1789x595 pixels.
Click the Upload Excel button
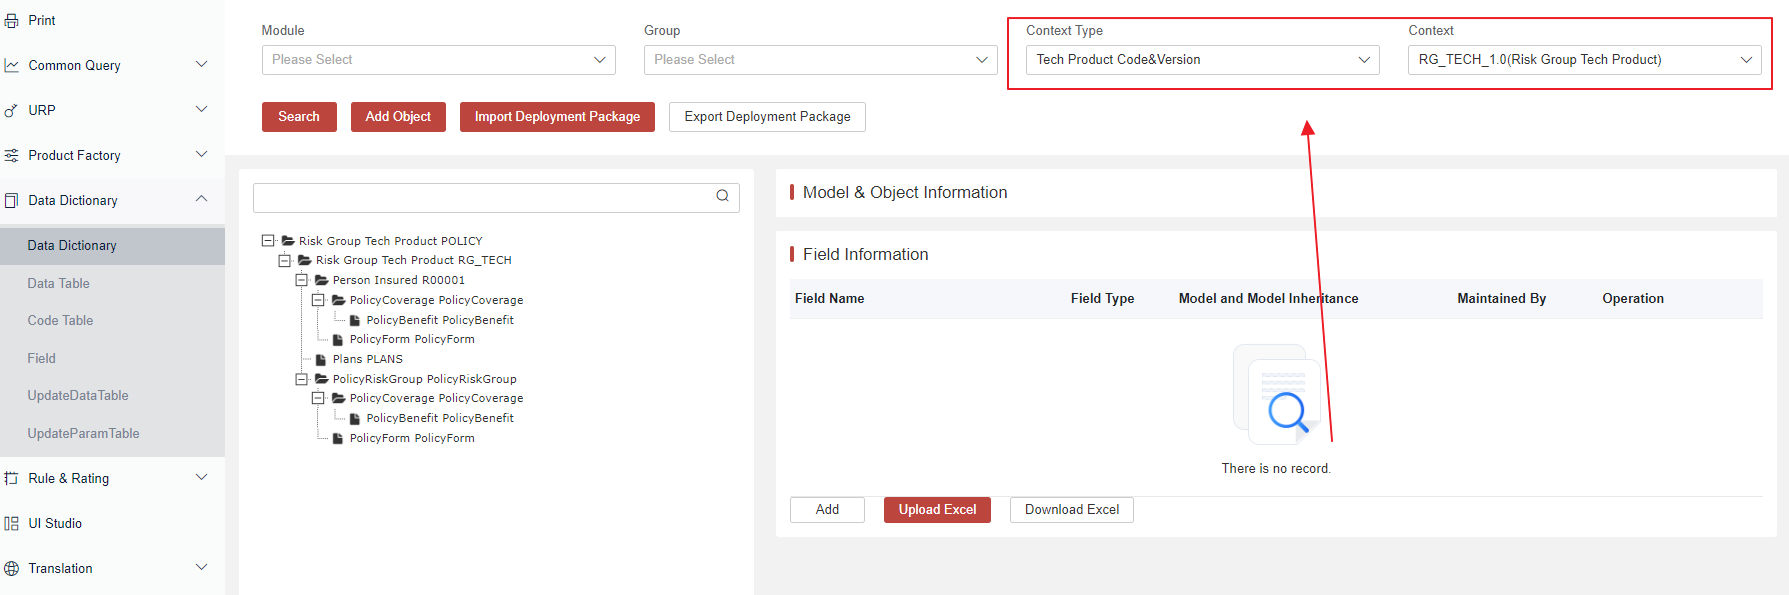937,510
